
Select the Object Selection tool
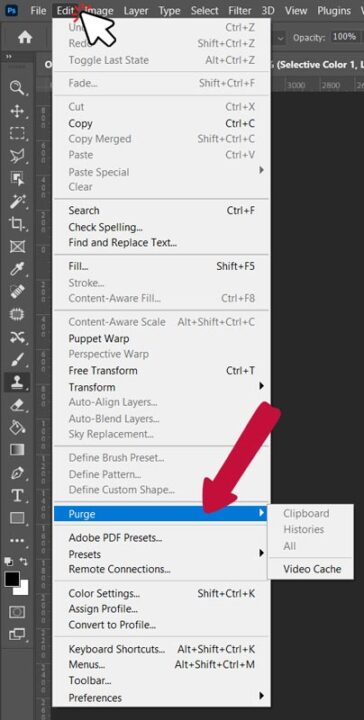pos(17,178)
